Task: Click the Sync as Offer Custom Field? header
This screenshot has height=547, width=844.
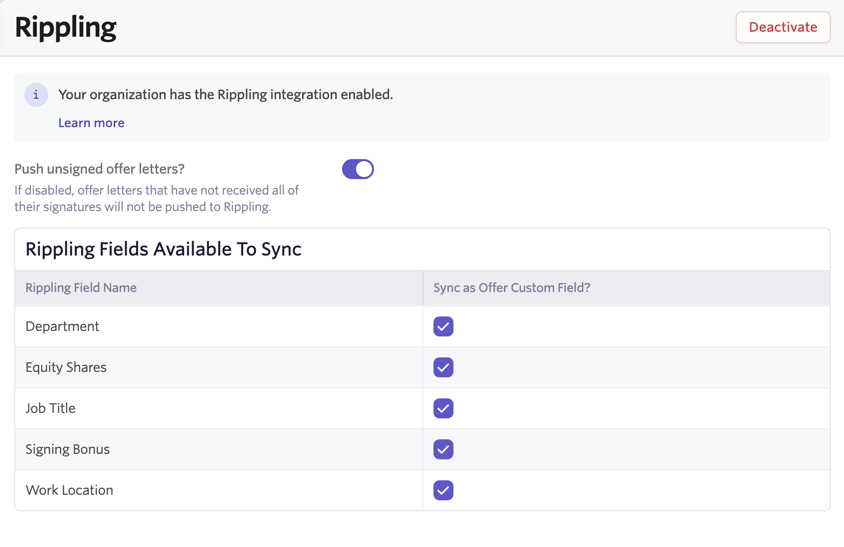Action: tap(511, 288)
